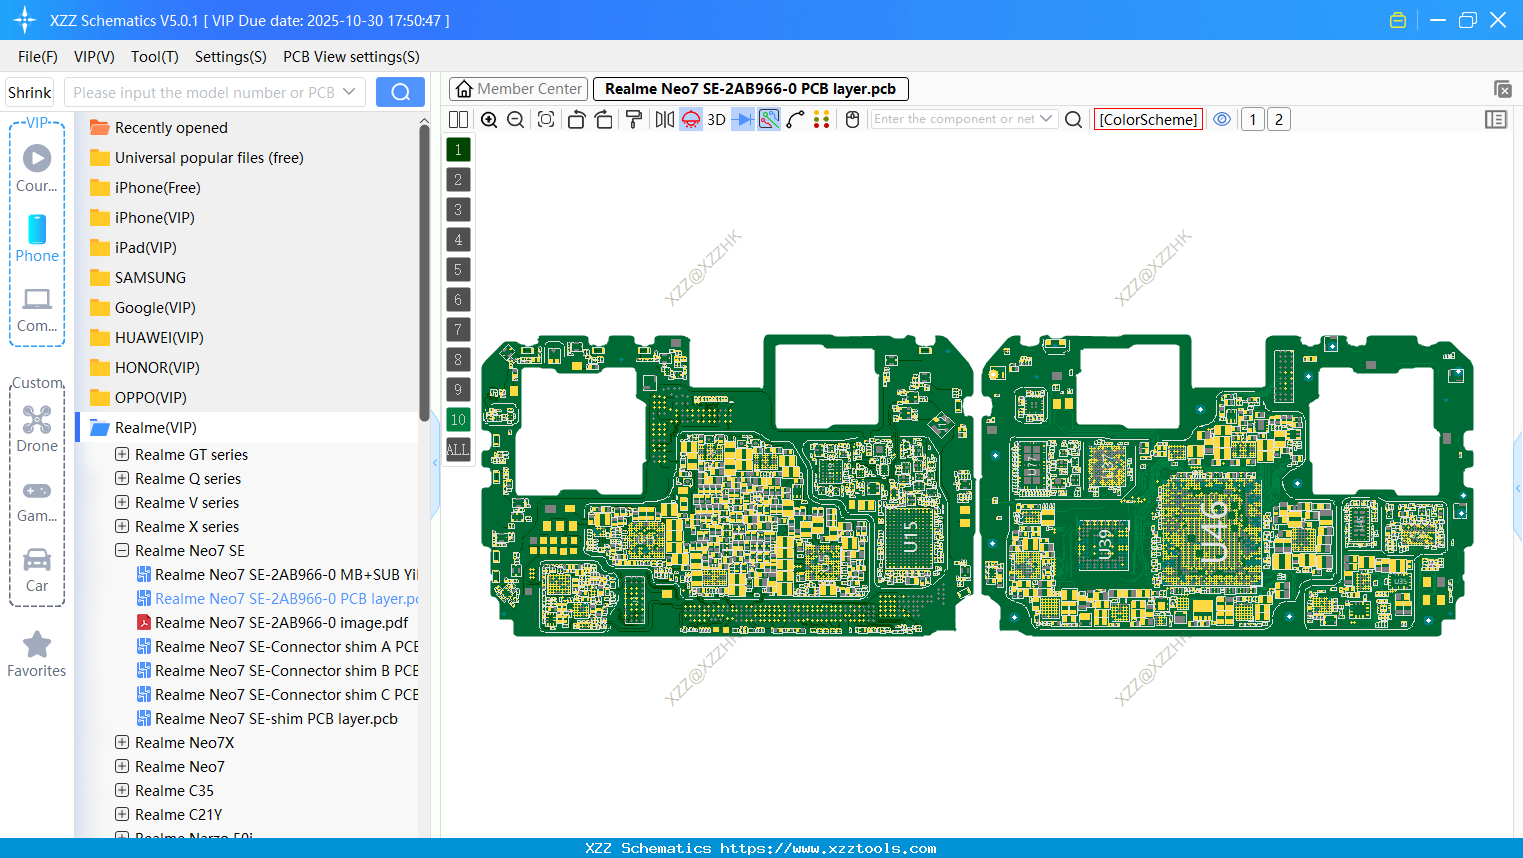Toggle the net routing display icon
The width and height of the screenshot is (1523, 858).
pos(769,119)
